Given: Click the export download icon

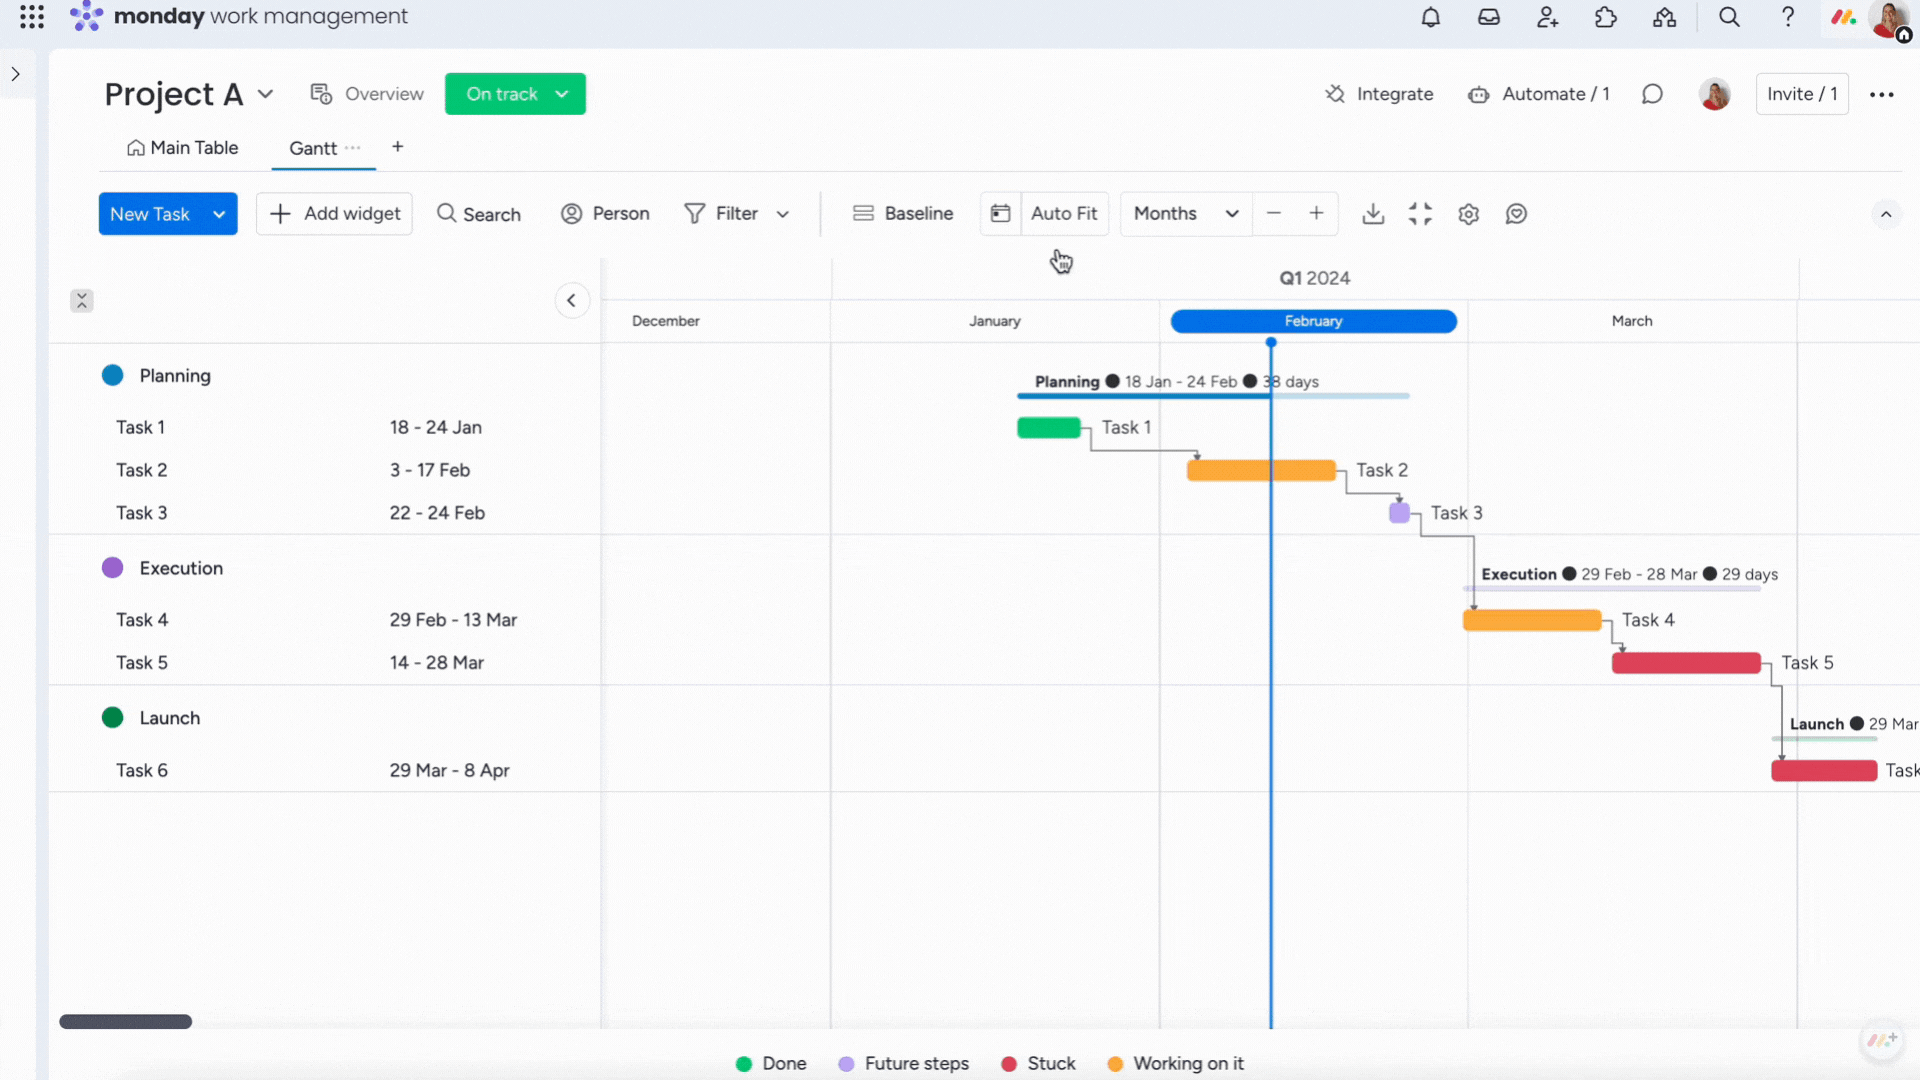Looking at the screenshot, I should point(1373,214).
